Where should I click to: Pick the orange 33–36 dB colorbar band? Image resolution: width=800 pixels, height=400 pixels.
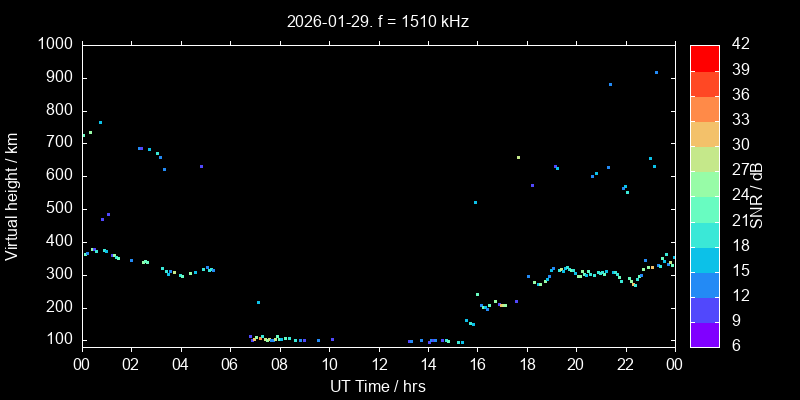[x=704, y=108]
